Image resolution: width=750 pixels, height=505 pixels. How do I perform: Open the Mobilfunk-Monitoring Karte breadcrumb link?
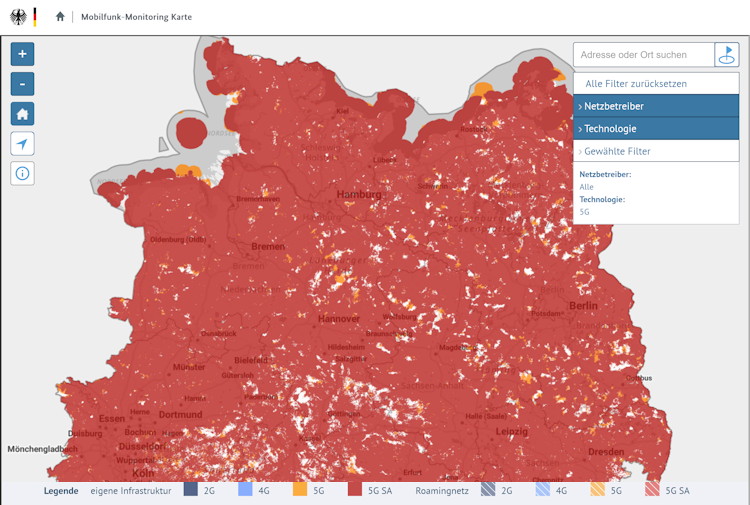(x=136, y=17)
